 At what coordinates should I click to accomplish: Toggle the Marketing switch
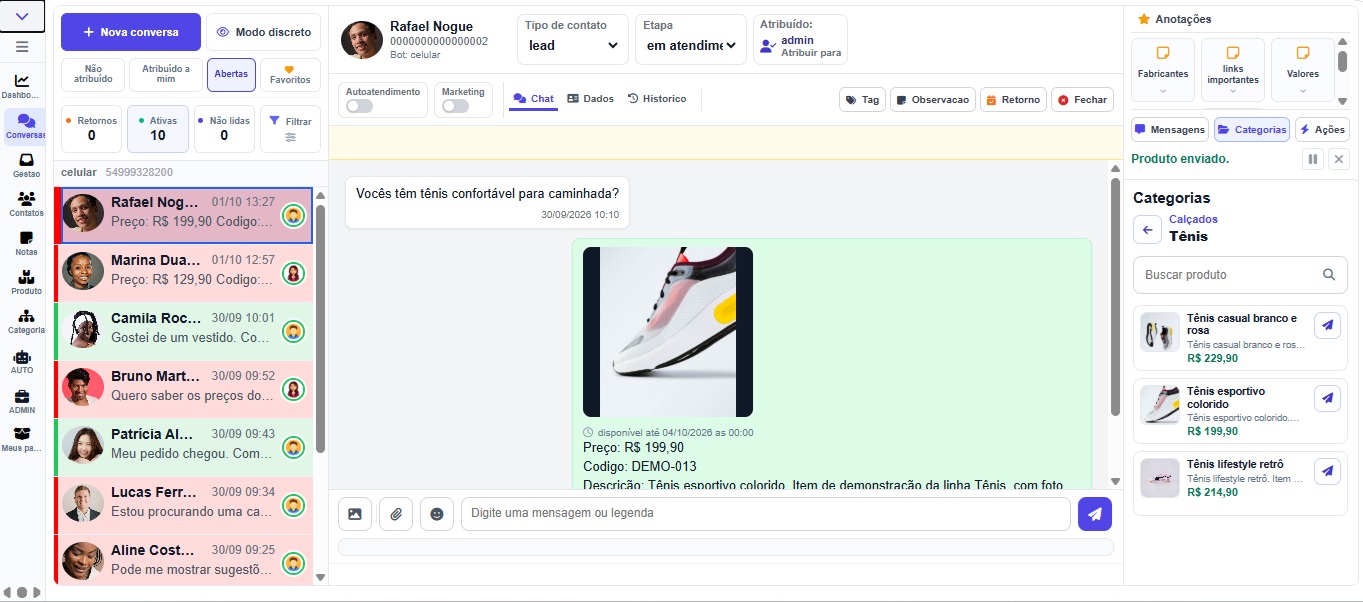[455, 106]
